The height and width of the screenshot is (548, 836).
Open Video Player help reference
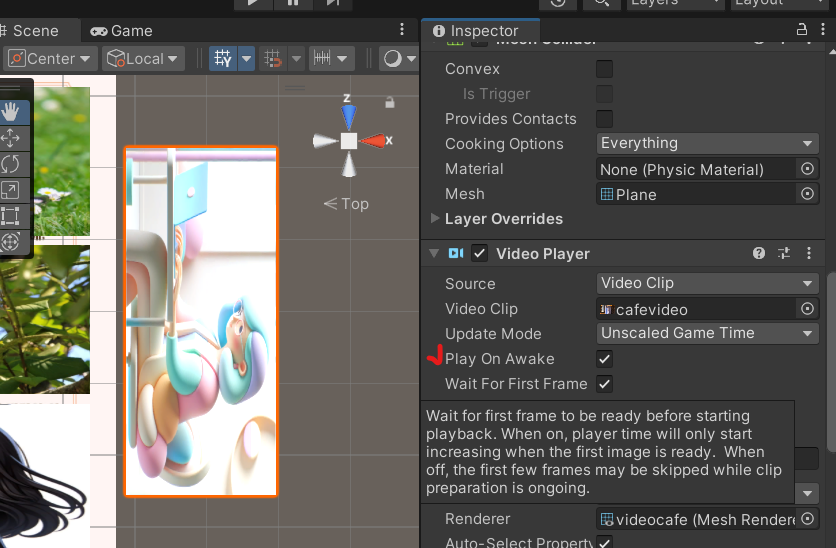[759, 253]
